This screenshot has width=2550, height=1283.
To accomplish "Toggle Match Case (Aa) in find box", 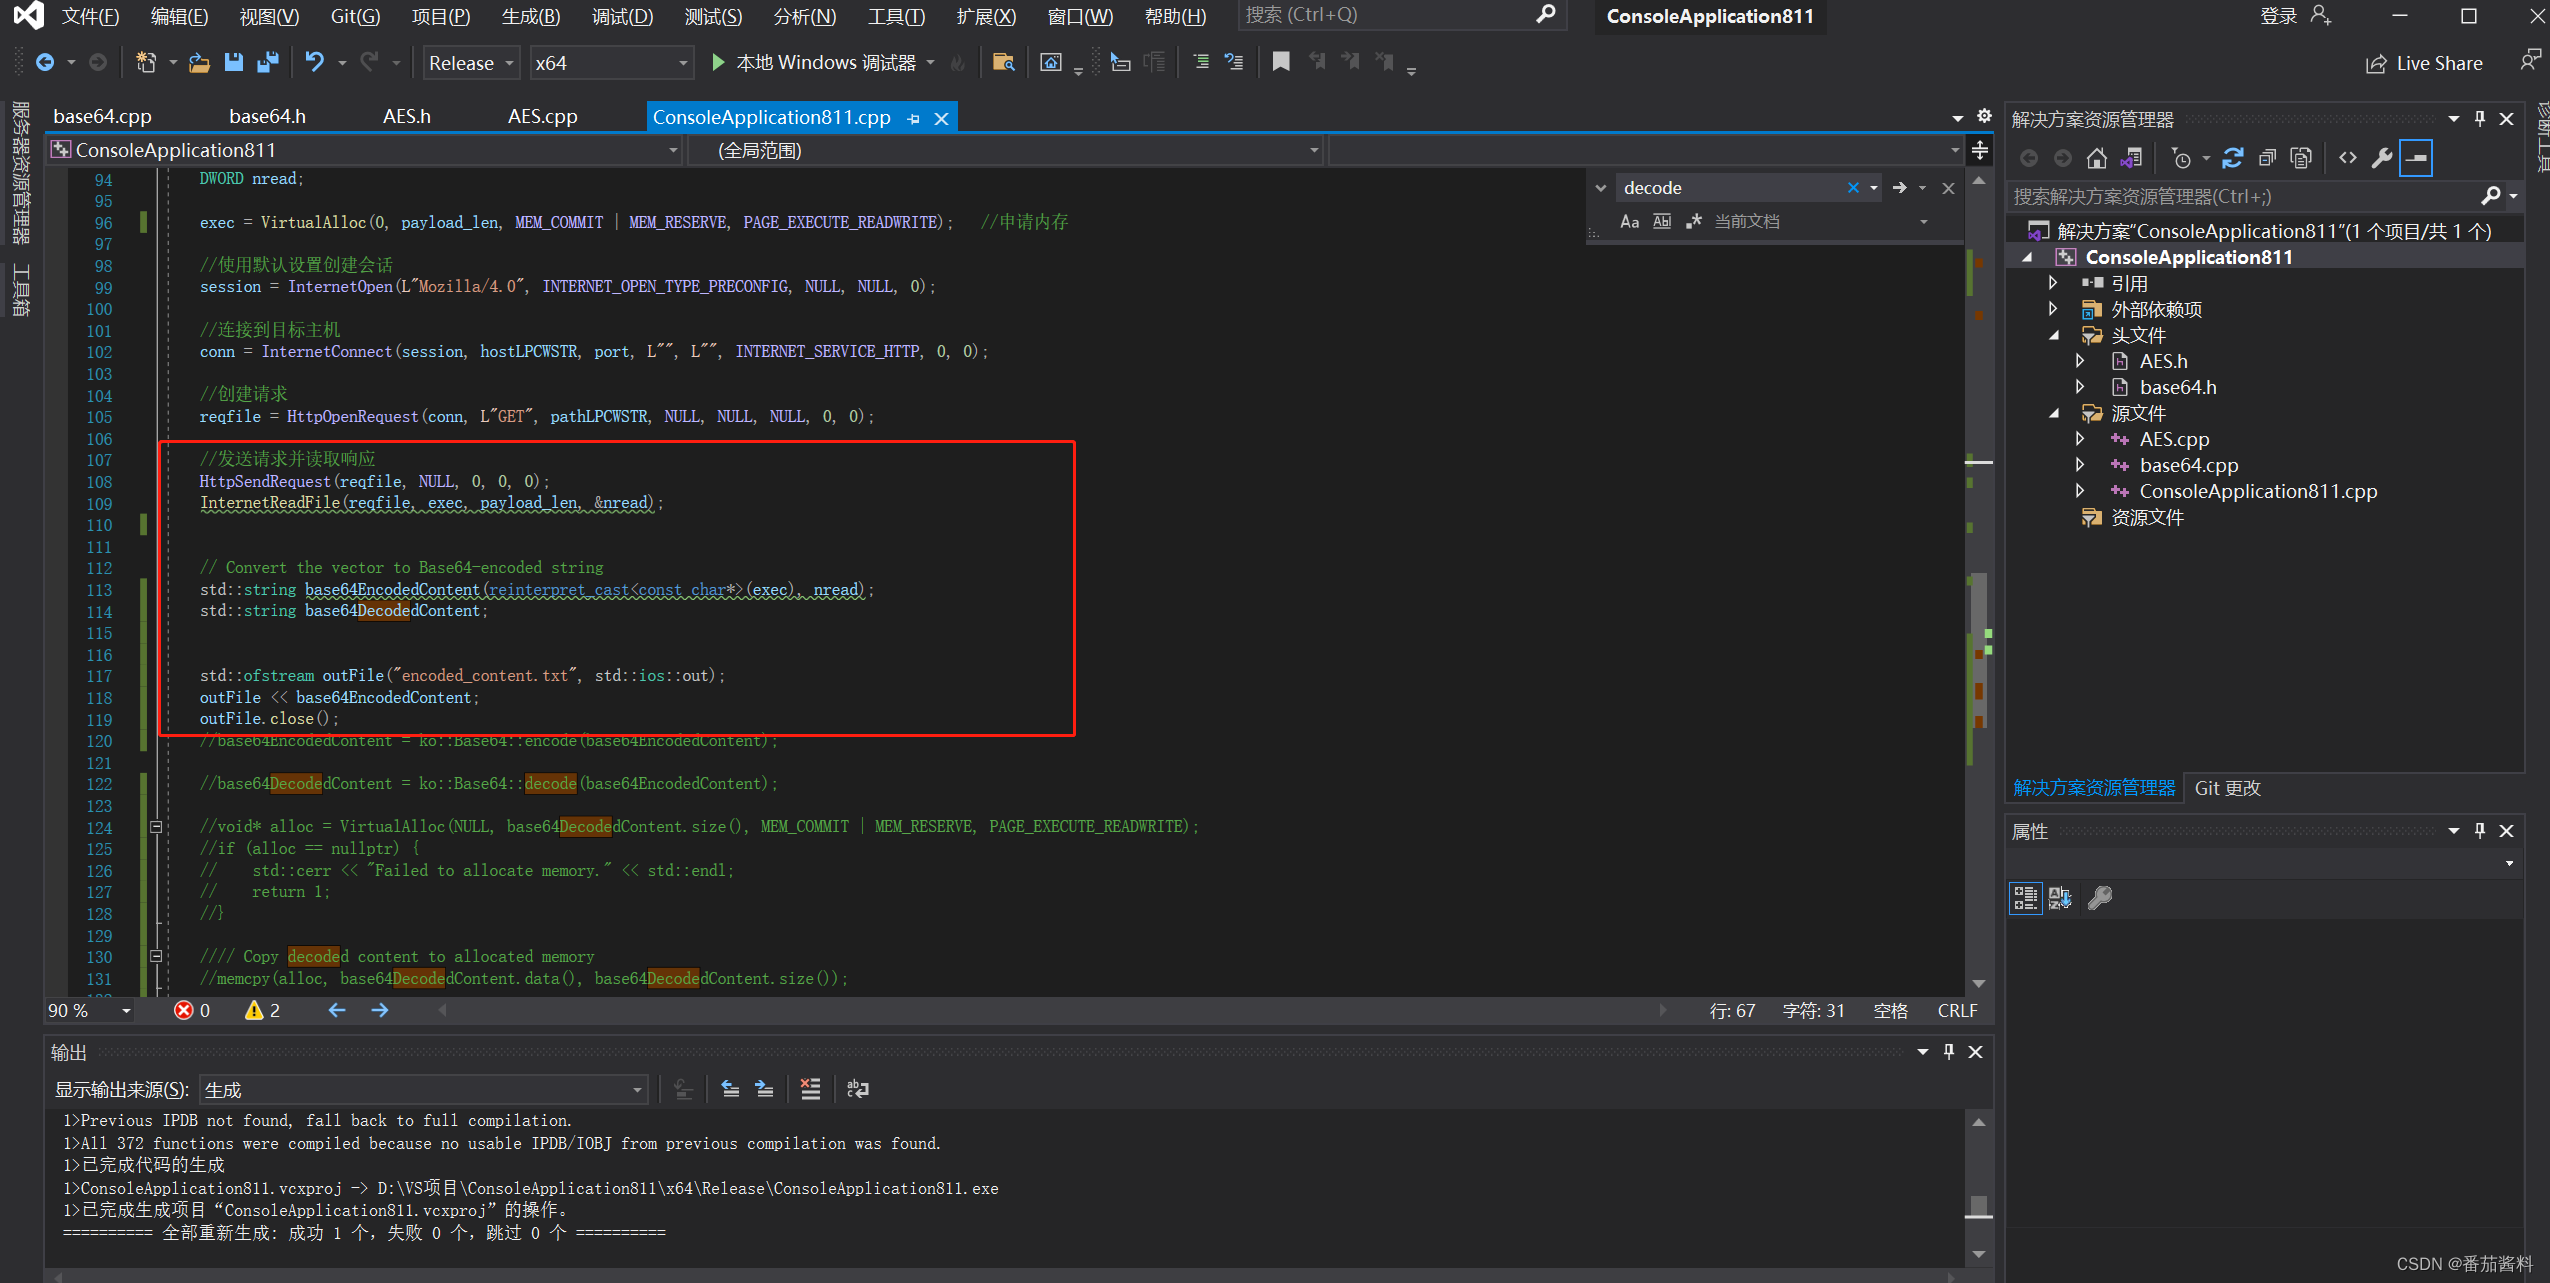I will 1629,221.
